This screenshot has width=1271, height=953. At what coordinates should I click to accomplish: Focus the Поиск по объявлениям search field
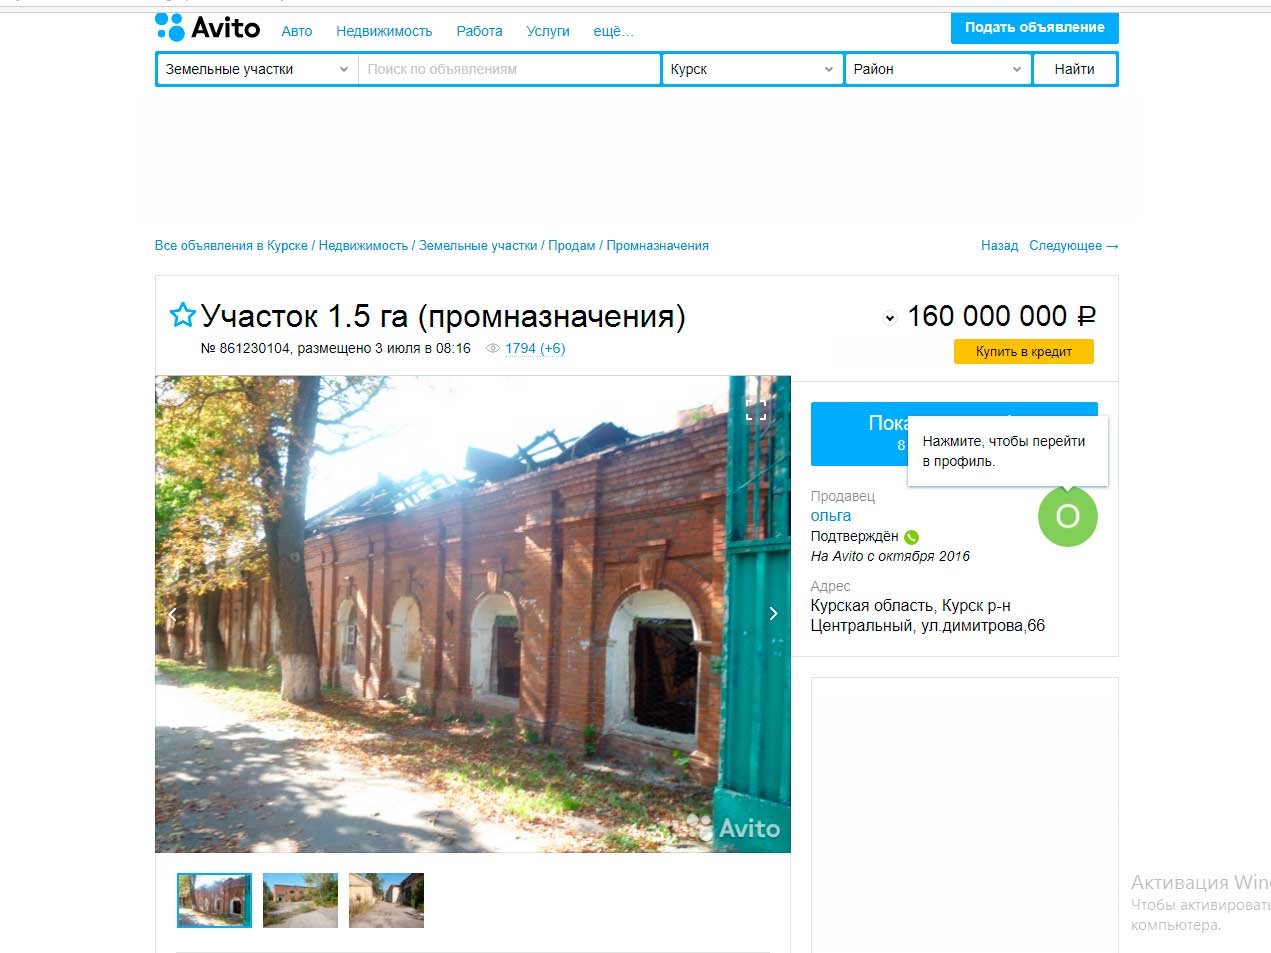tap(508, 69)
